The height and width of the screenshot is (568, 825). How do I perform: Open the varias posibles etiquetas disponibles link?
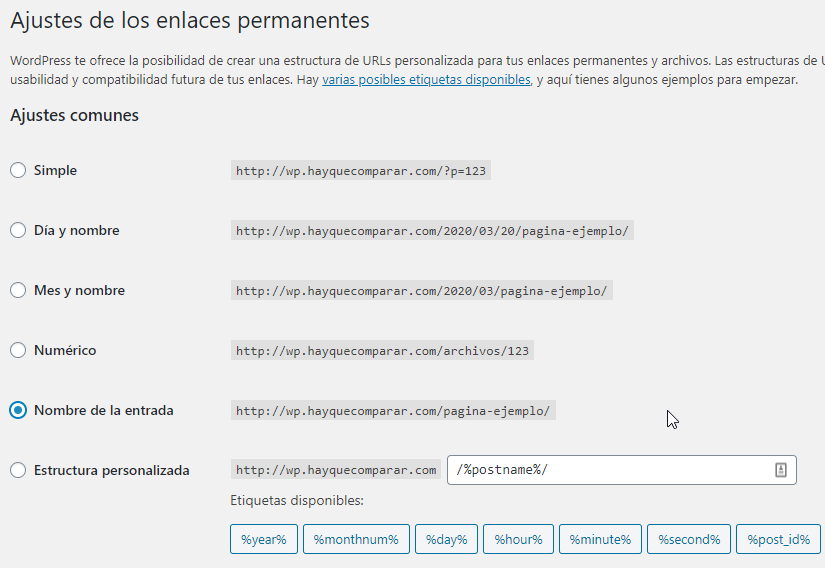426,80
